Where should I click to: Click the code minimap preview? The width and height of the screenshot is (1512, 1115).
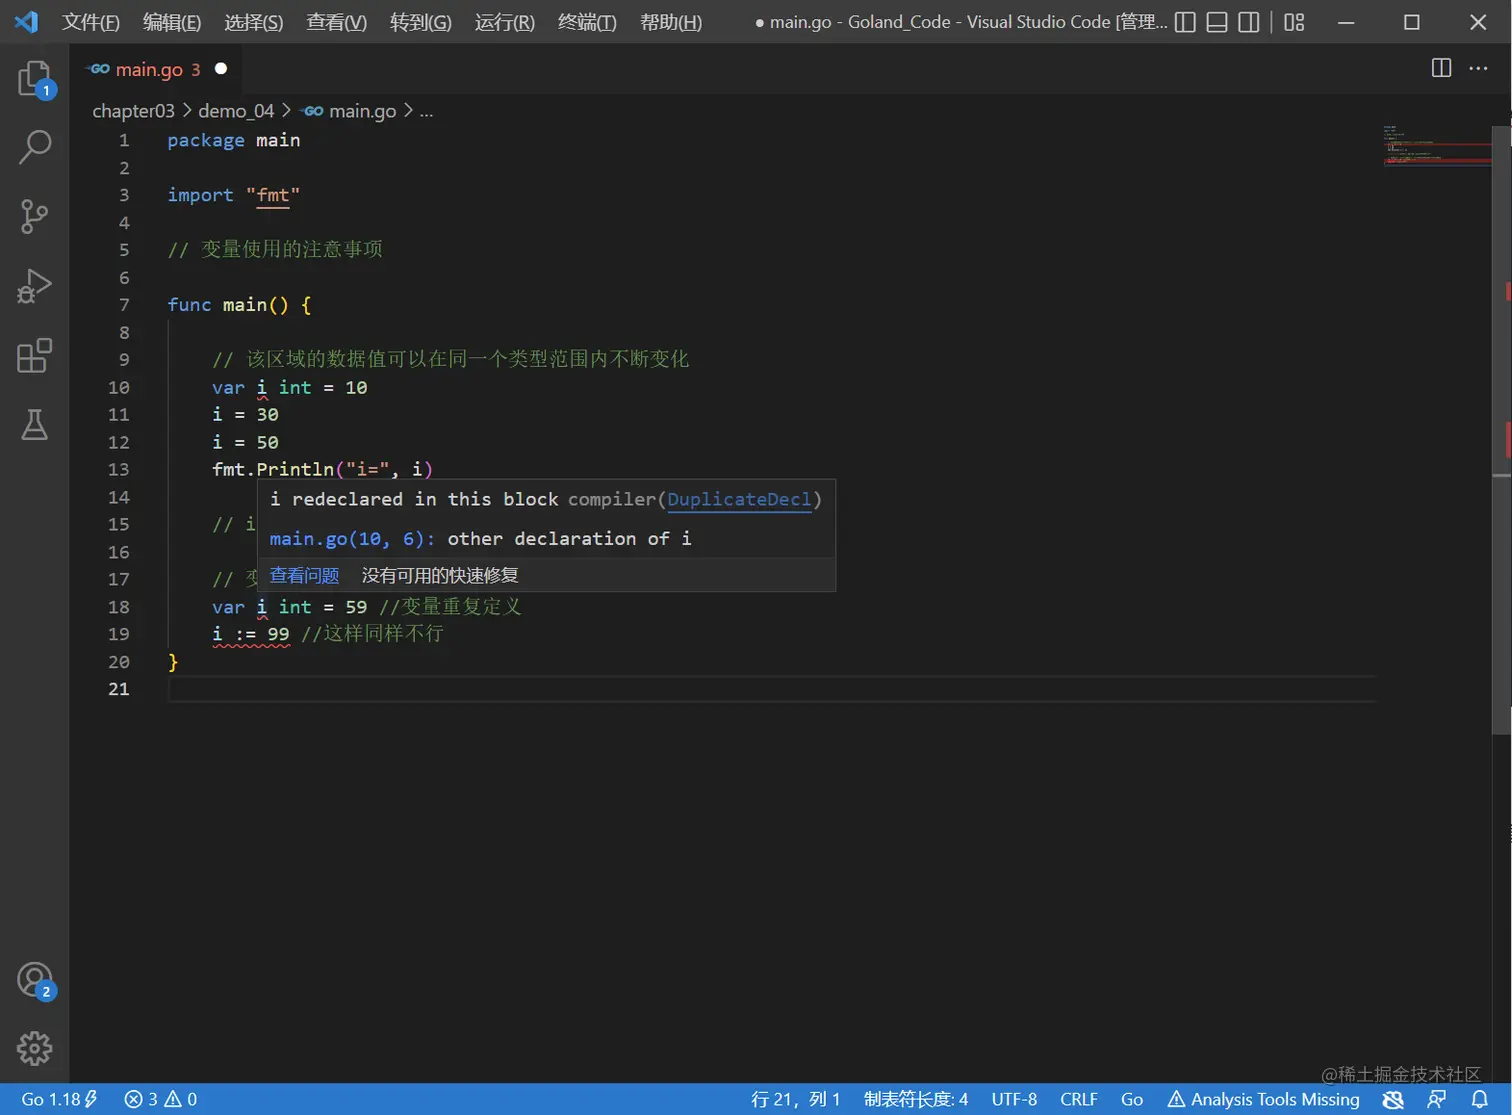click(1437, 146)
